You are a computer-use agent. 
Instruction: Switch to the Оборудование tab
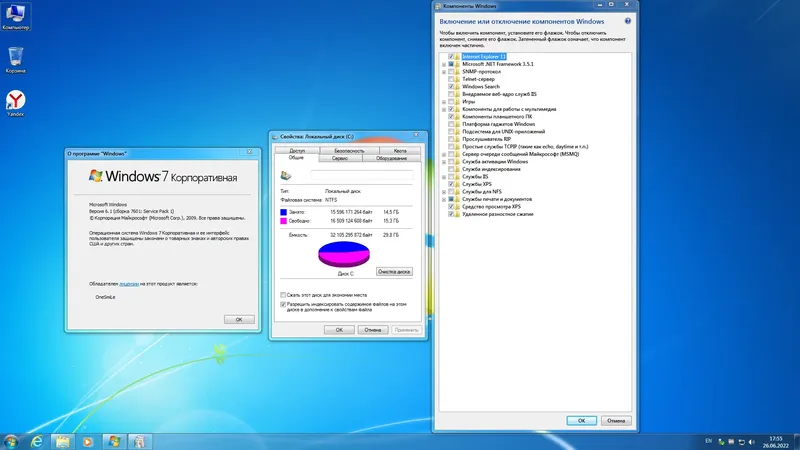point(391,158)
